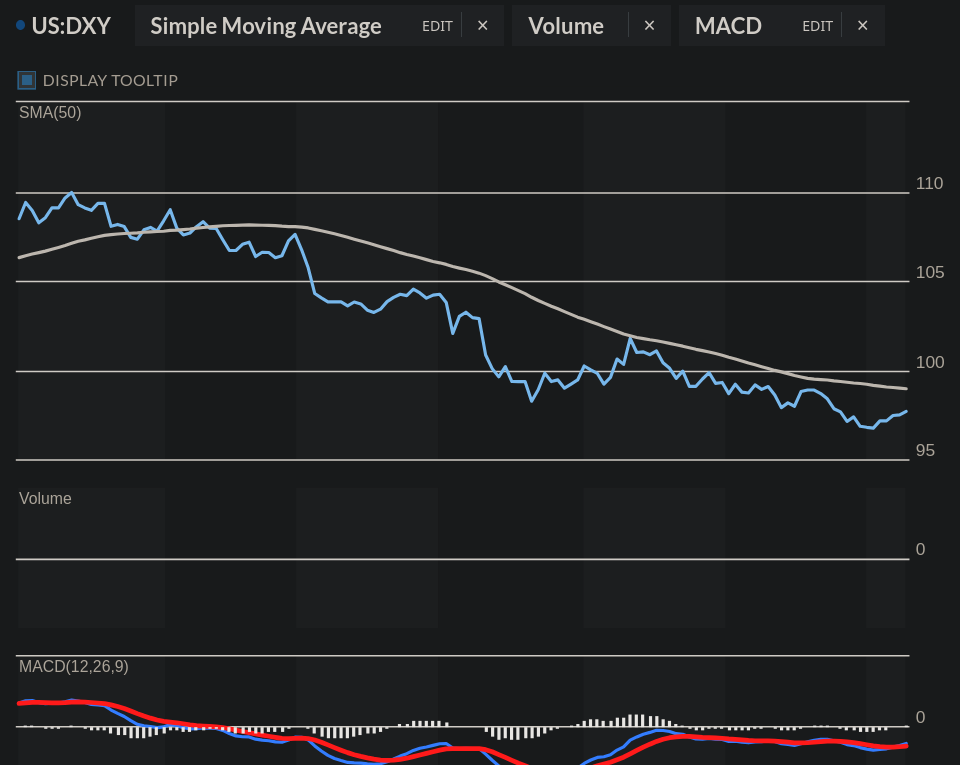Click the 105 price axis label

point(929,272)
